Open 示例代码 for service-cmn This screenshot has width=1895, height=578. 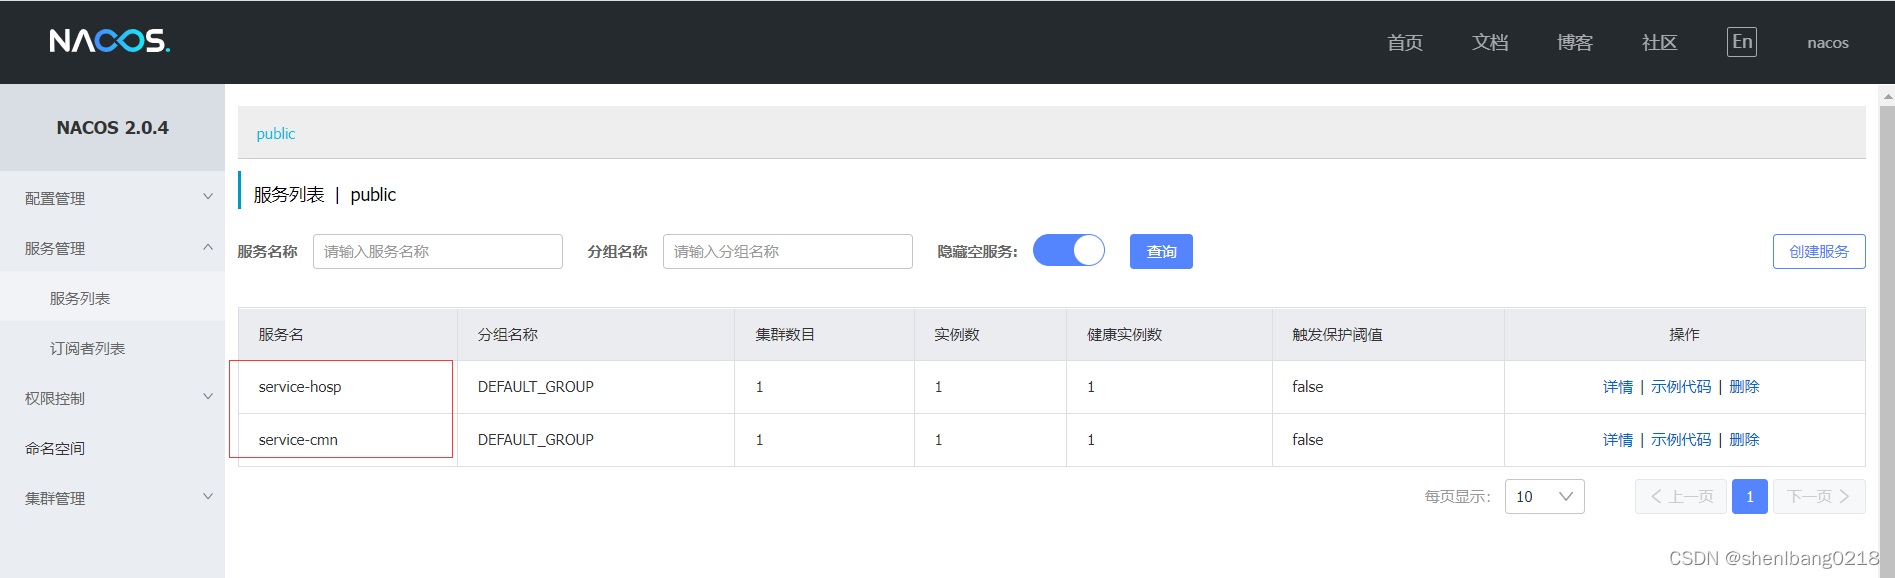tap(1681, 440)
